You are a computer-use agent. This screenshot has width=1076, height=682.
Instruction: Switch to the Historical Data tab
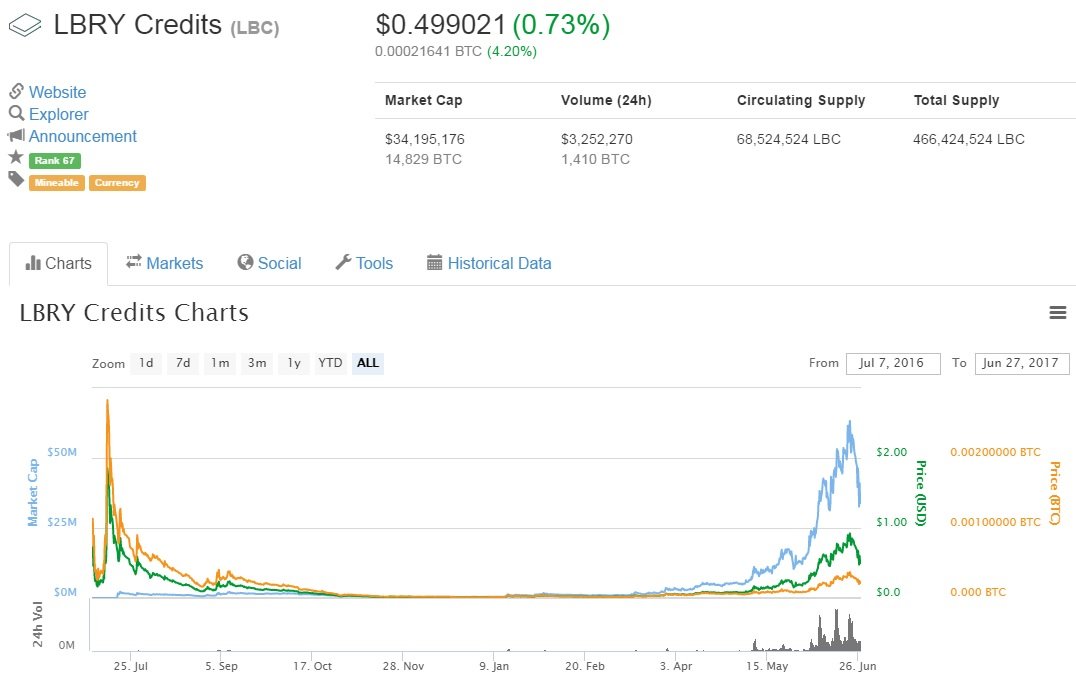[489, 263]
